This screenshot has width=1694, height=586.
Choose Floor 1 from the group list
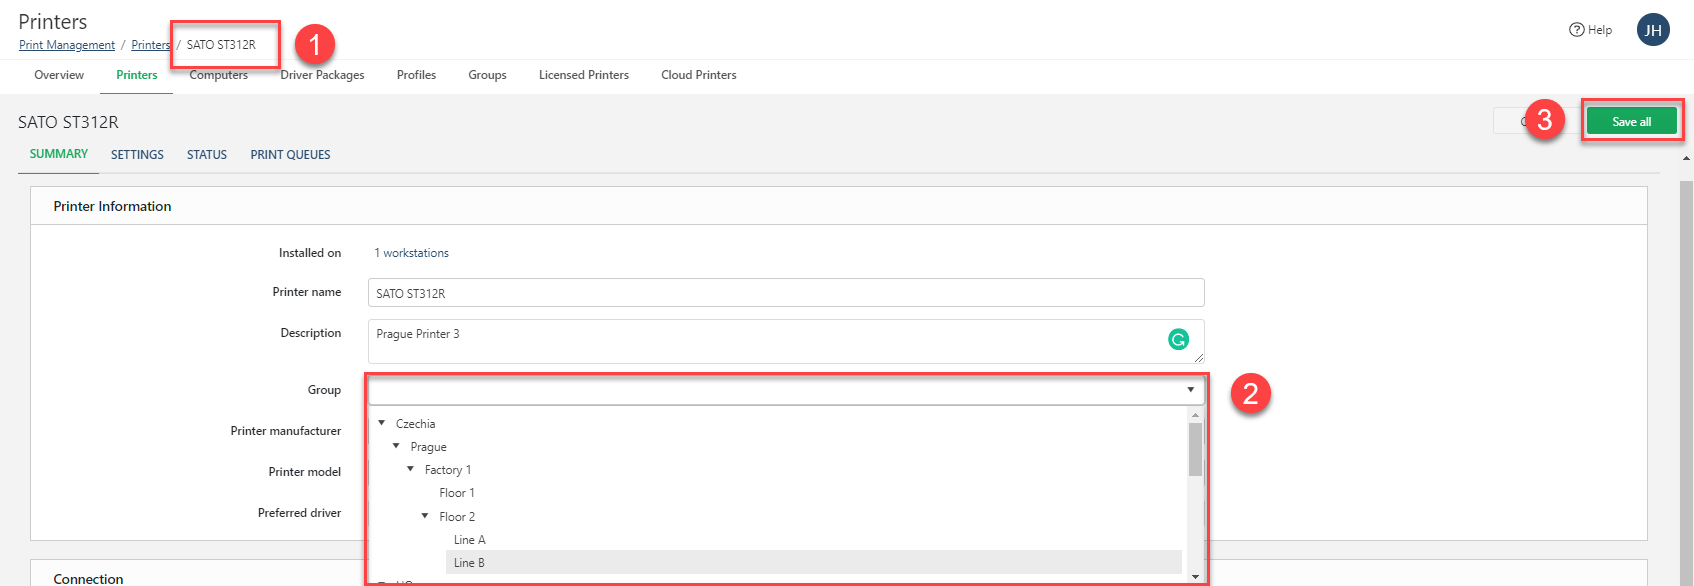tap(457, 493)
